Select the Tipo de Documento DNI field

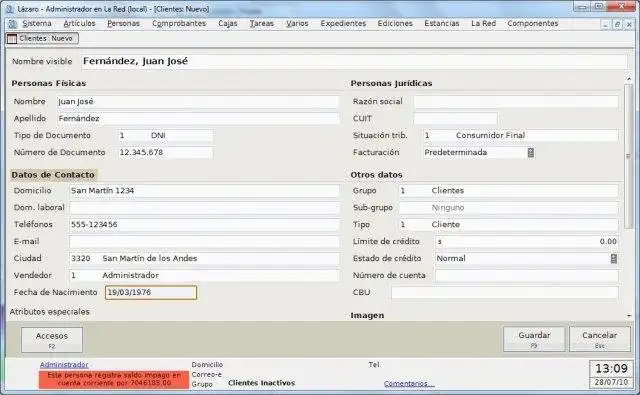click(165, 135)
